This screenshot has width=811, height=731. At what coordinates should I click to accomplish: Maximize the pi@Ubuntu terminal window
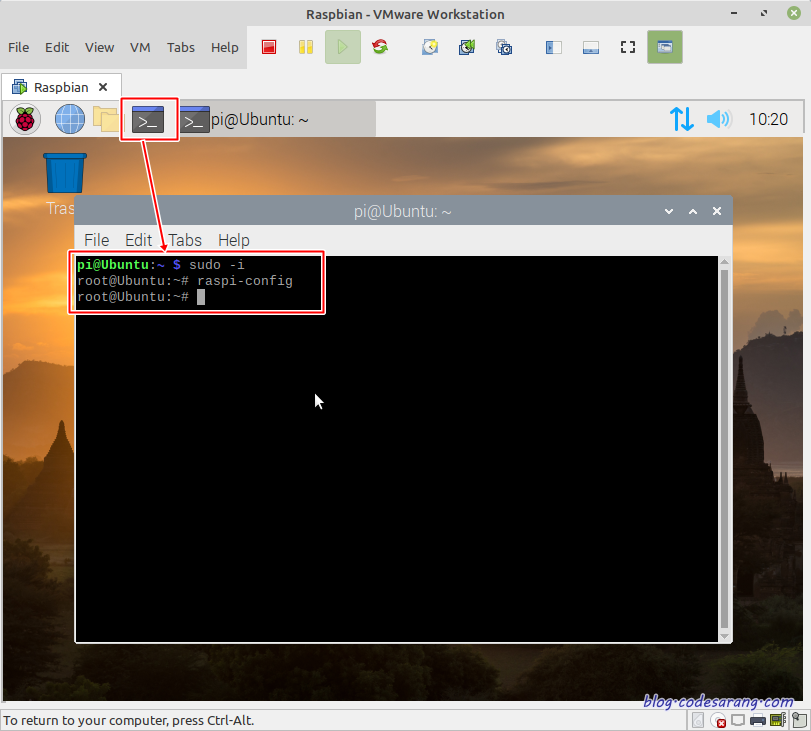click(x=693, y=211)
